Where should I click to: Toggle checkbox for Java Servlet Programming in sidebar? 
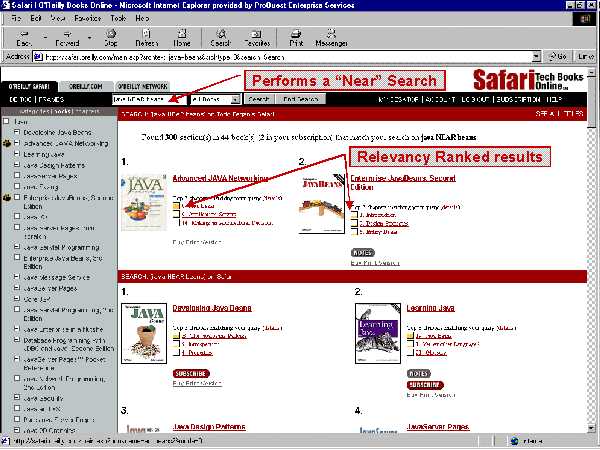tap(17, 247)
